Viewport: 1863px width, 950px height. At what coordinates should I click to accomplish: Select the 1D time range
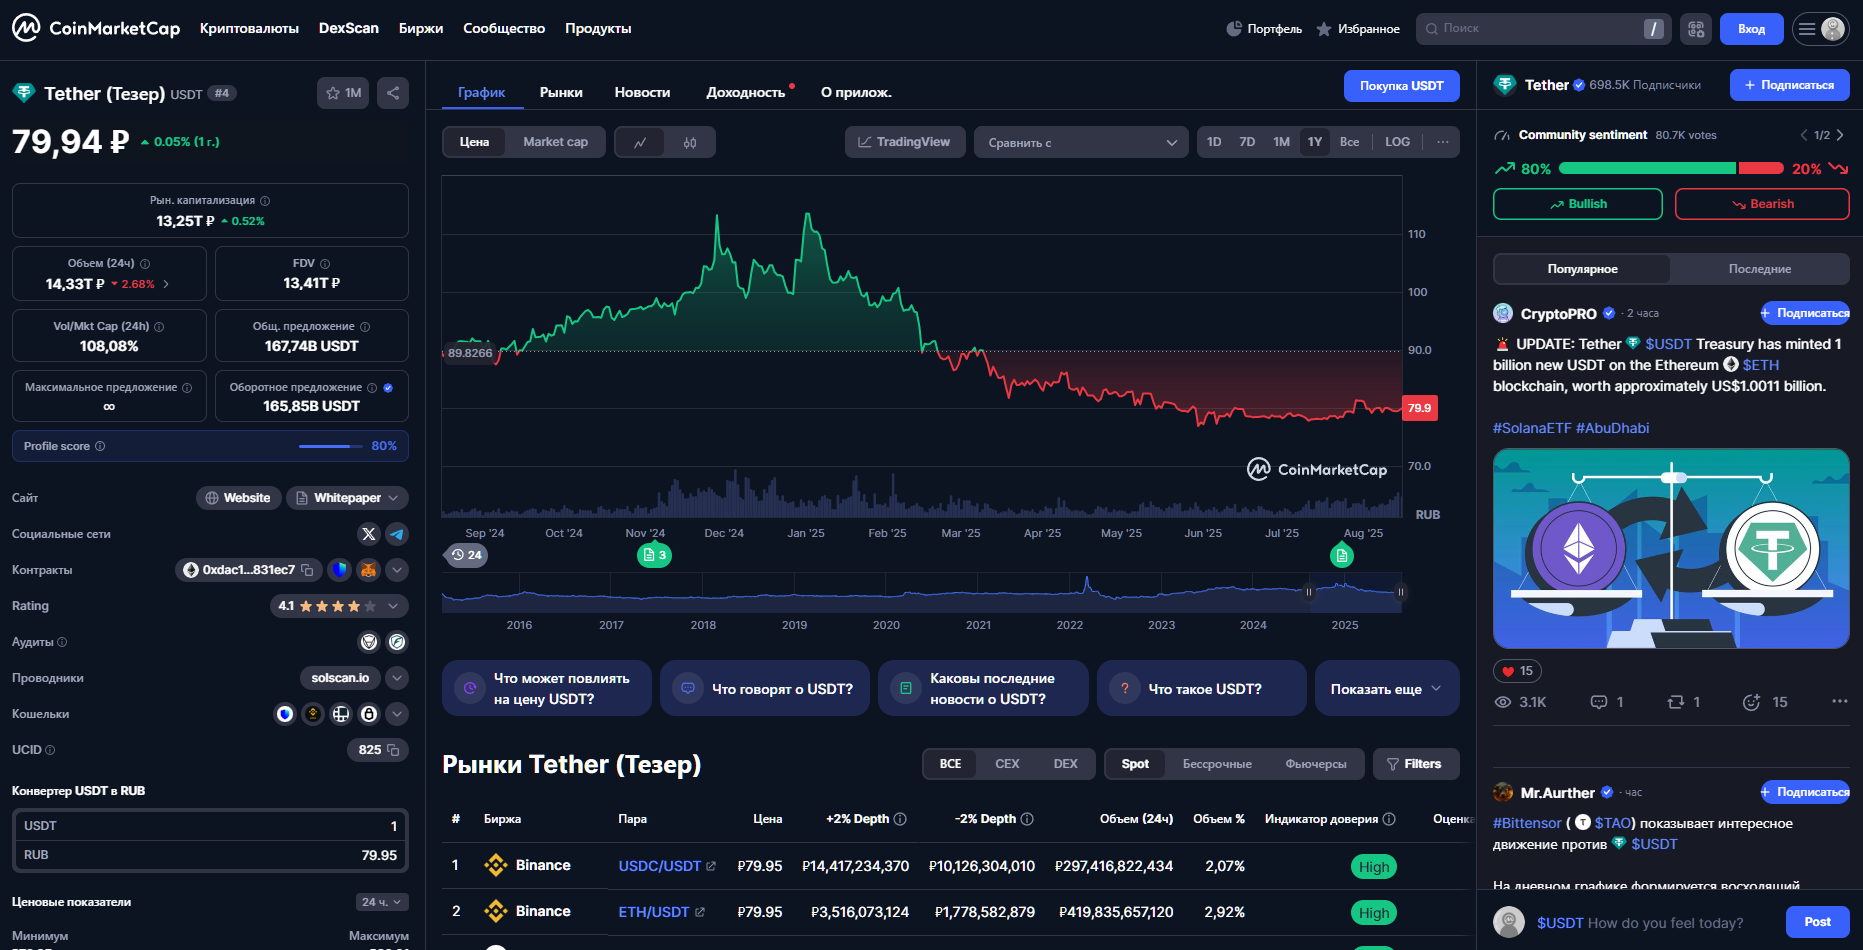1214,142
